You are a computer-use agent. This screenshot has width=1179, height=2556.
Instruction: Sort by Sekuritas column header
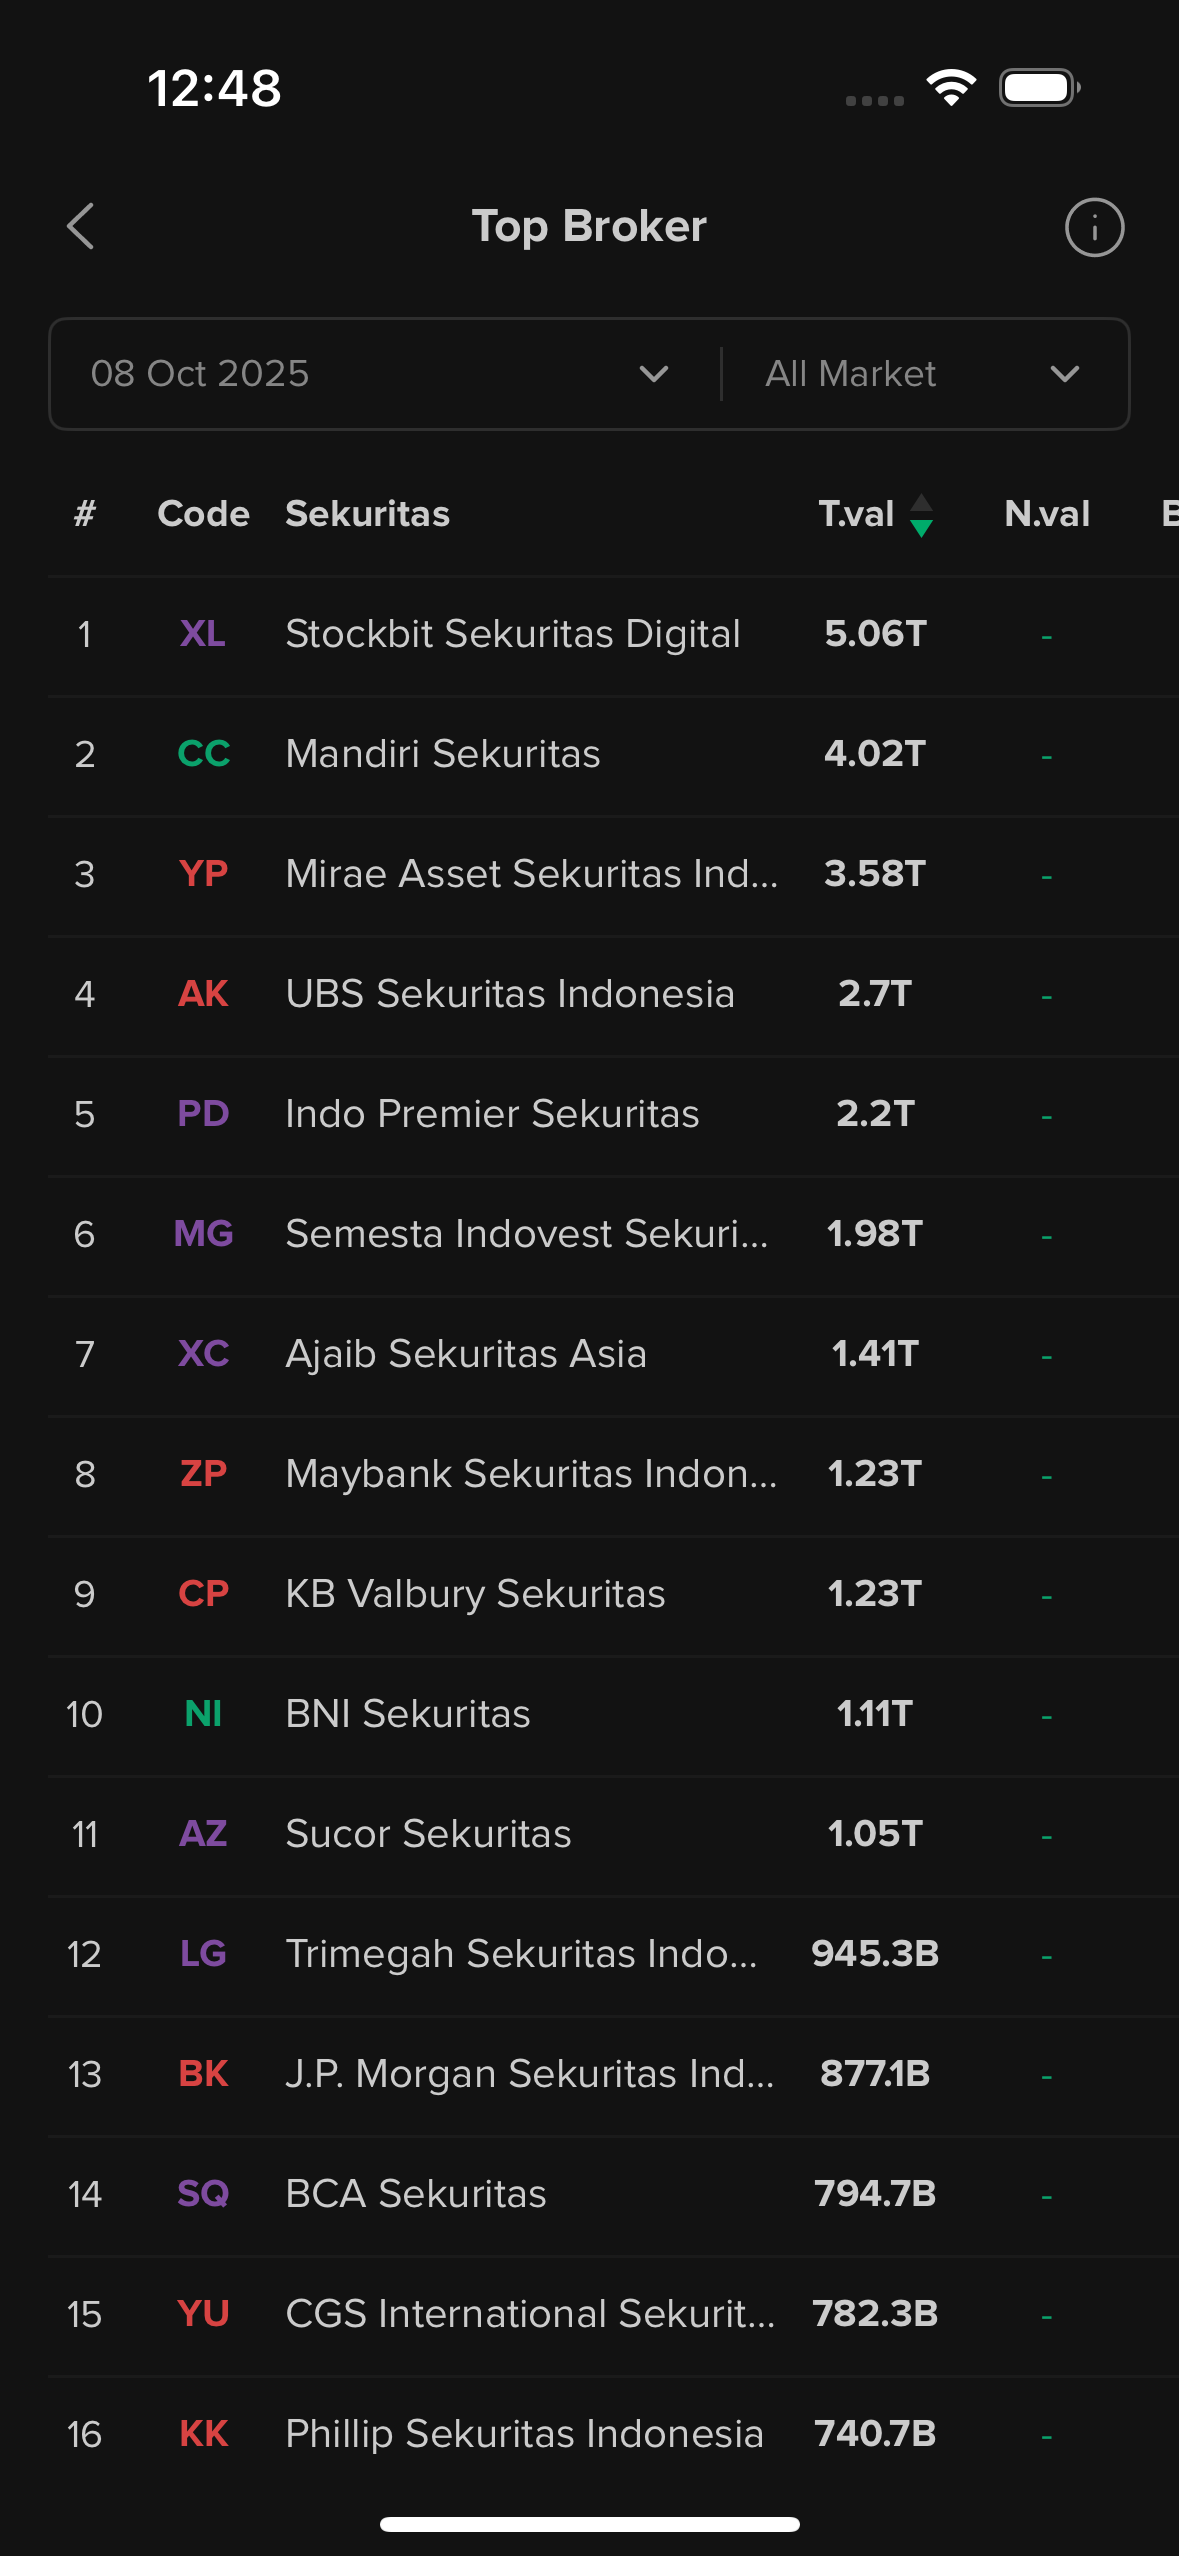click(x=367, y=514)
